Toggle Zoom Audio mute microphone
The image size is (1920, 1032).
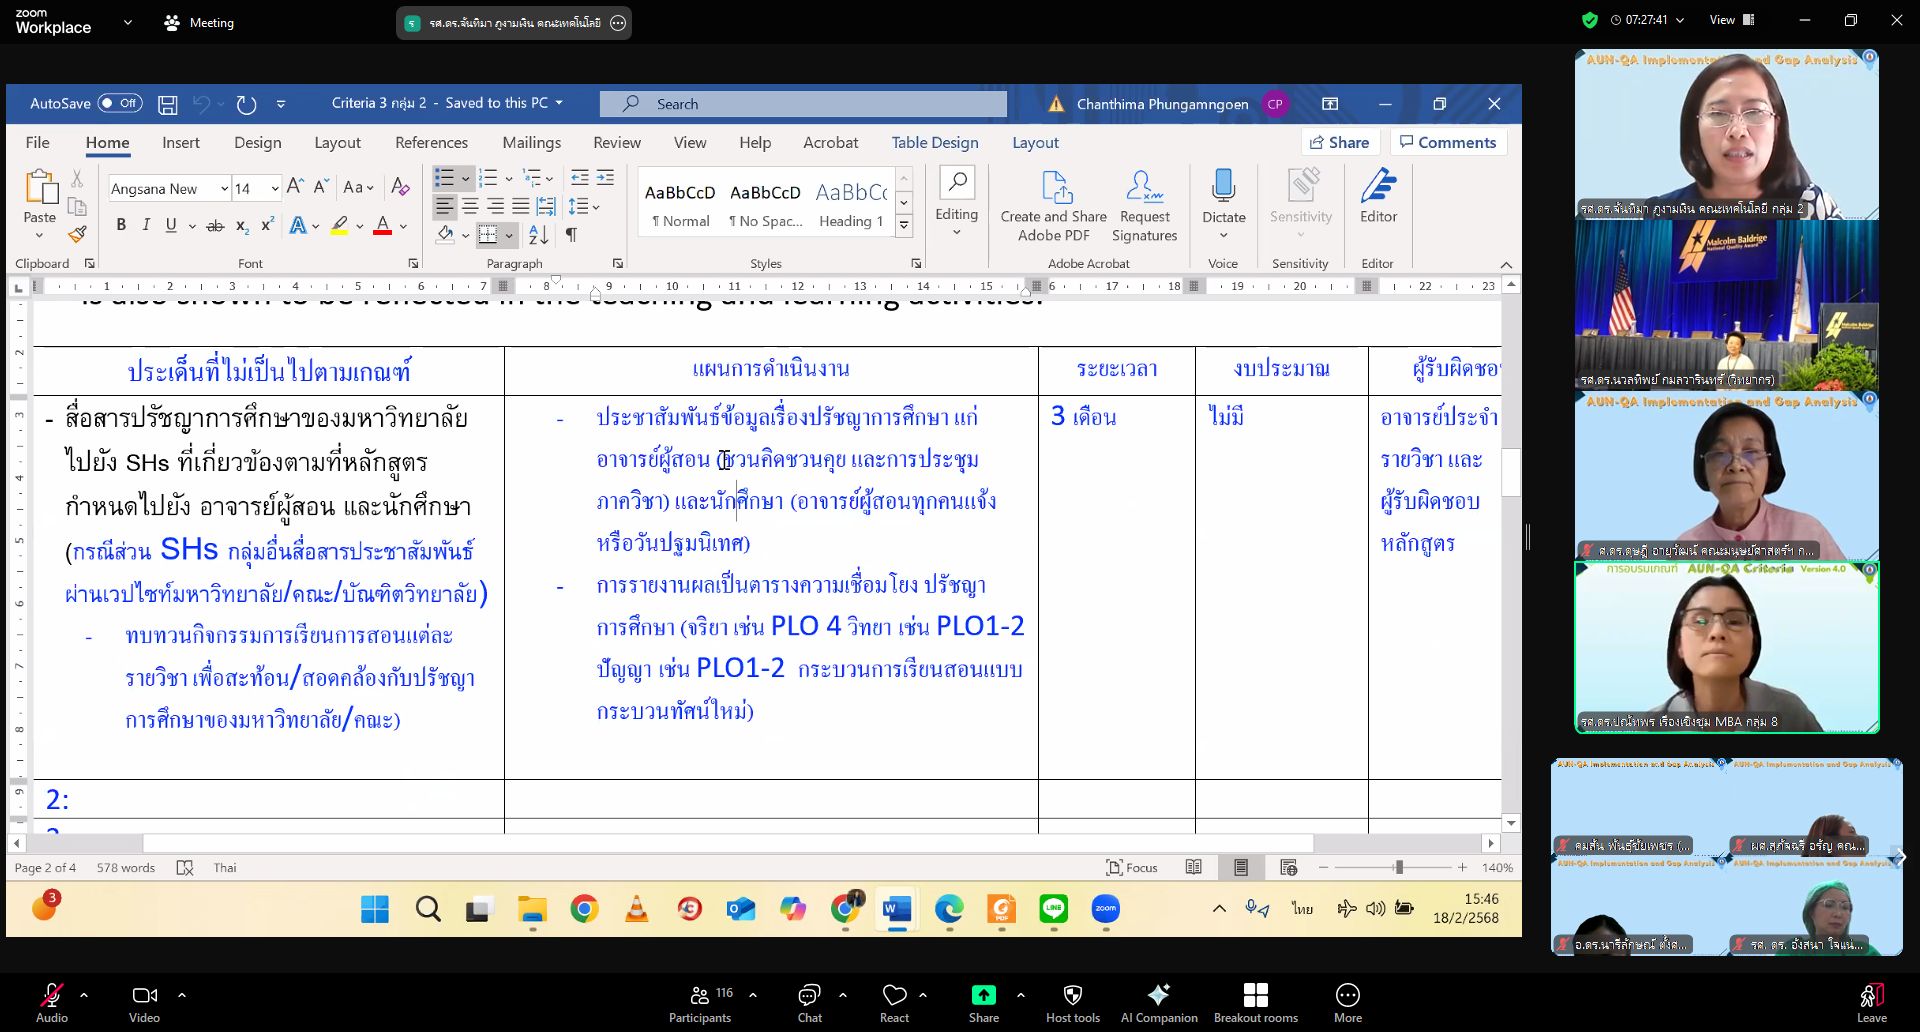pos(52,1003)
